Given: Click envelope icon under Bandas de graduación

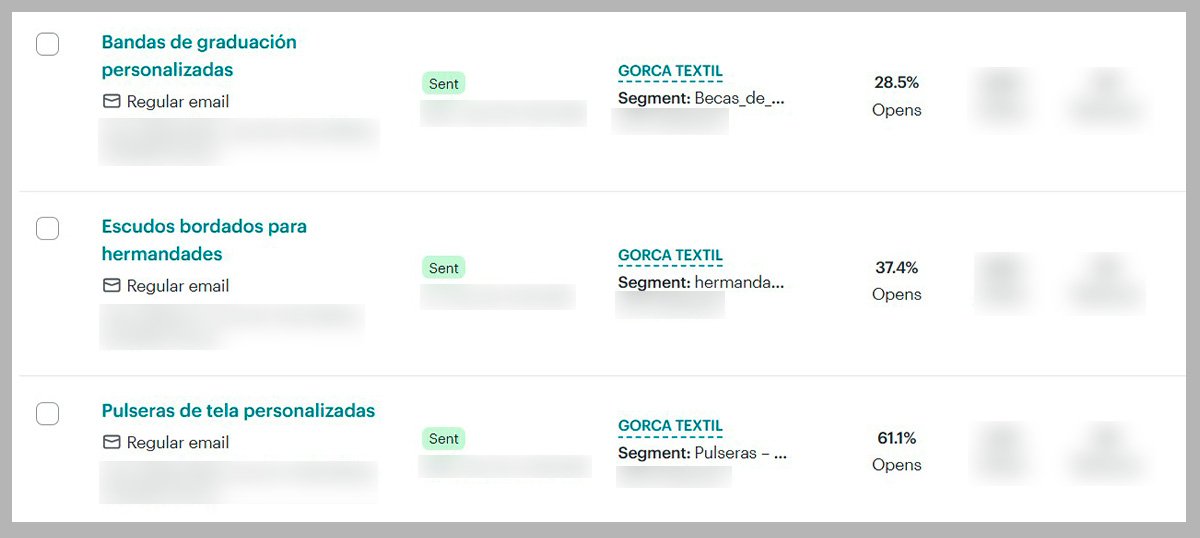Looking at the screenshot, I should (112, 101).
